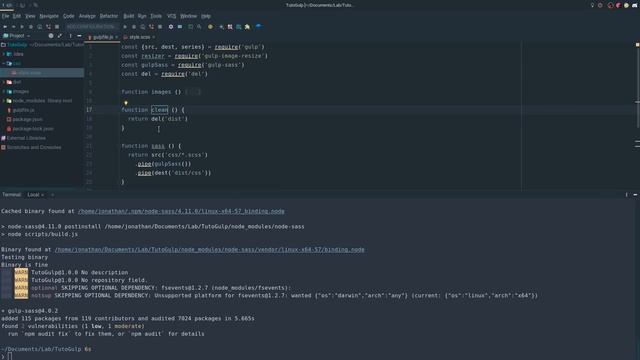
Task: Click the yellow round icon in main toolbar
Action: point(211,27)
